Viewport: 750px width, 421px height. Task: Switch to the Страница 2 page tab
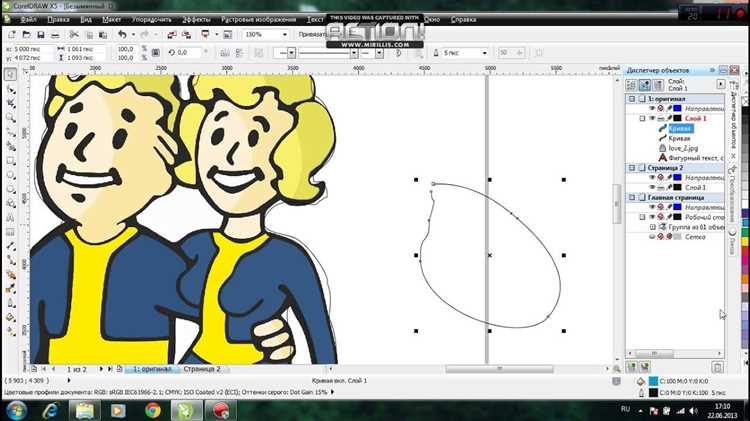click(x=201, y=369)
